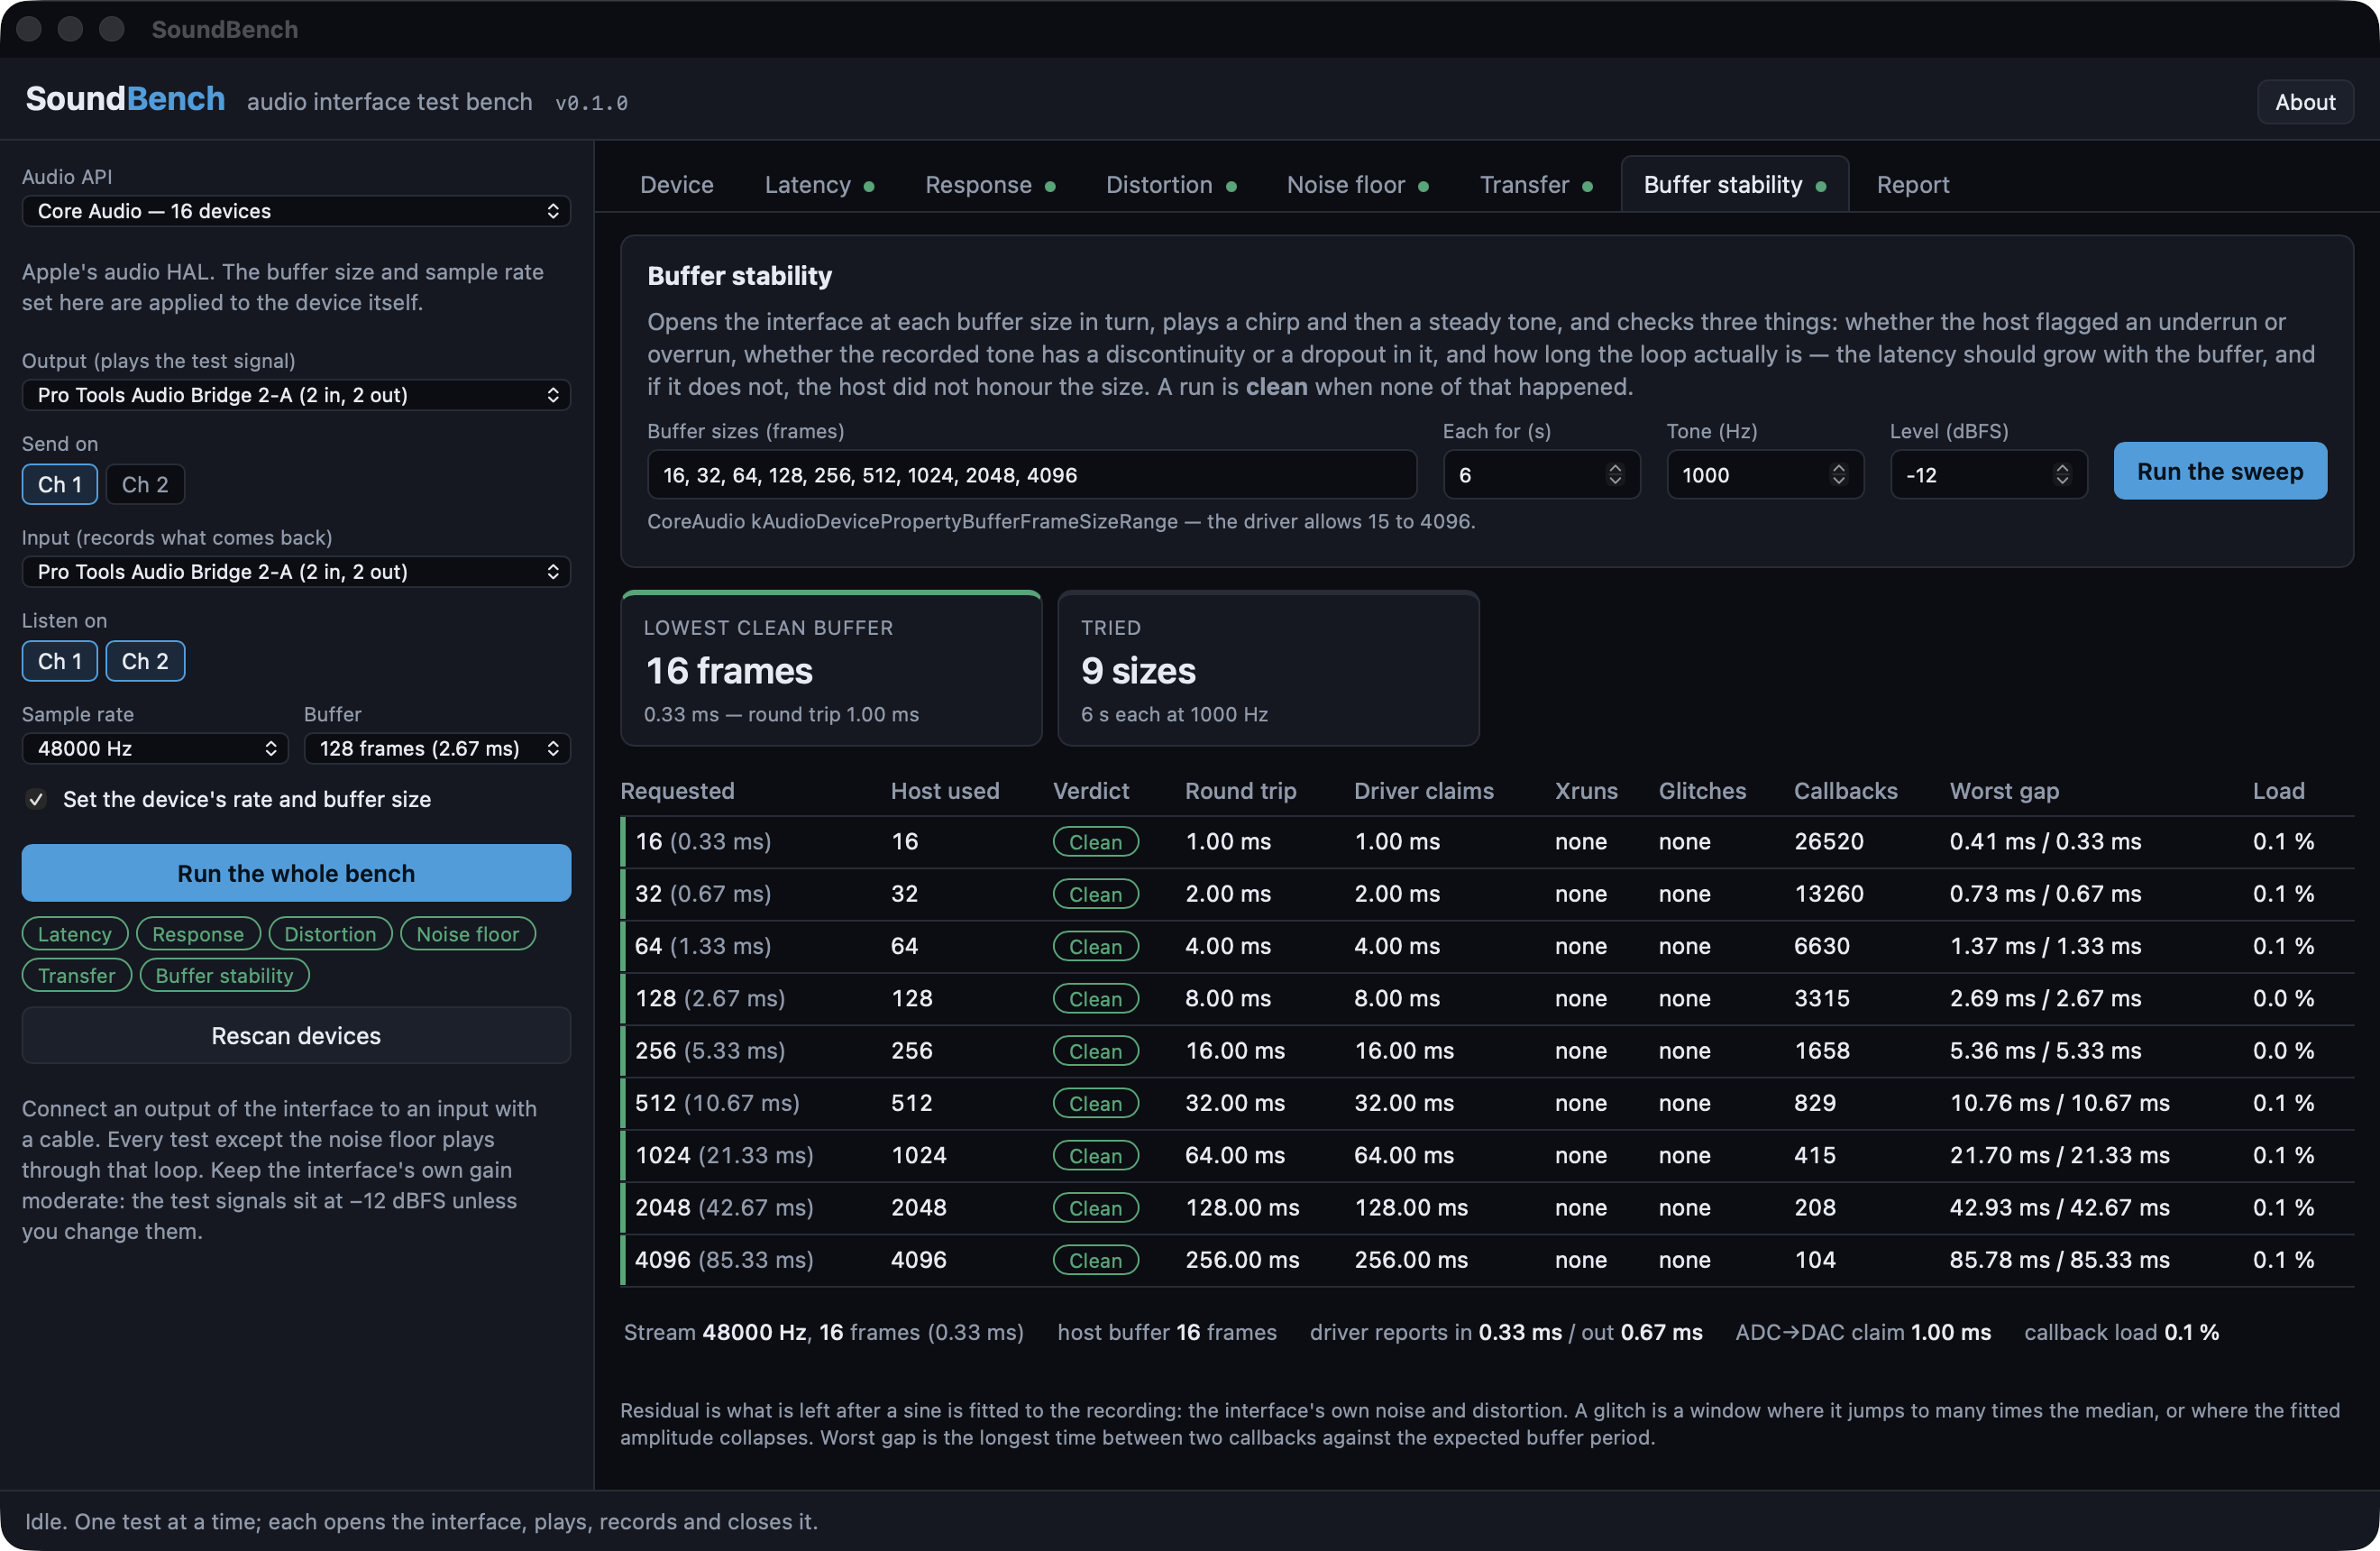Click worst gap 10.76 ms / 10.67 ms

pos(2059,1103)
